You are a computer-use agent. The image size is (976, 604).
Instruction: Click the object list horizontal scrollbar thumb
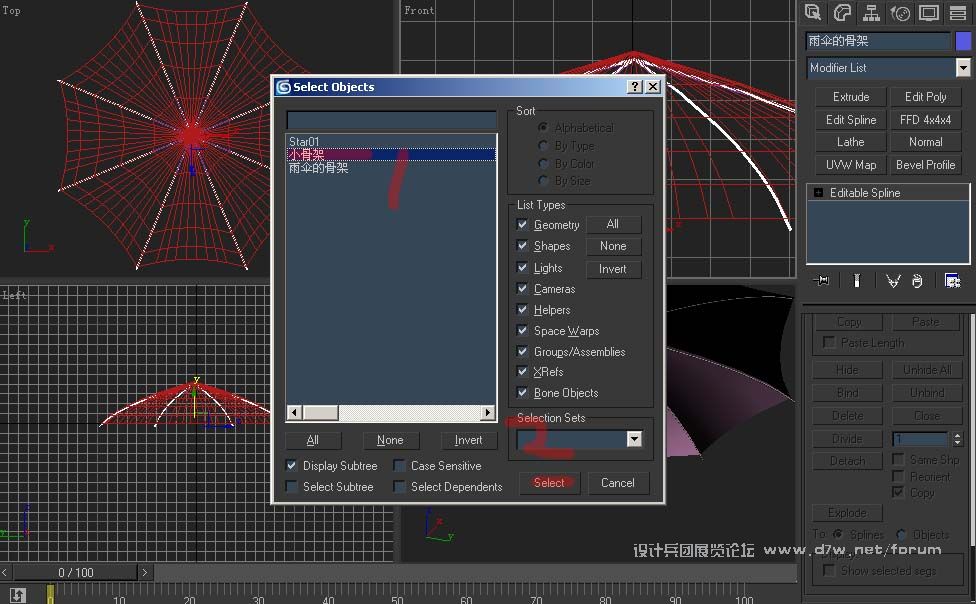click(321, 412)
